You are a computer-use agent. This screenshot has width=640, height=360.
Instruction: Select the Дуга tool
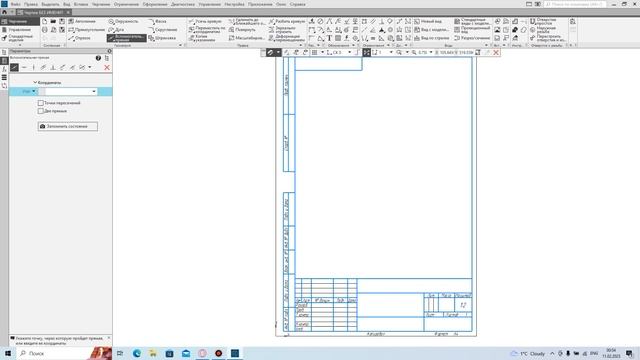pos(116,30)
